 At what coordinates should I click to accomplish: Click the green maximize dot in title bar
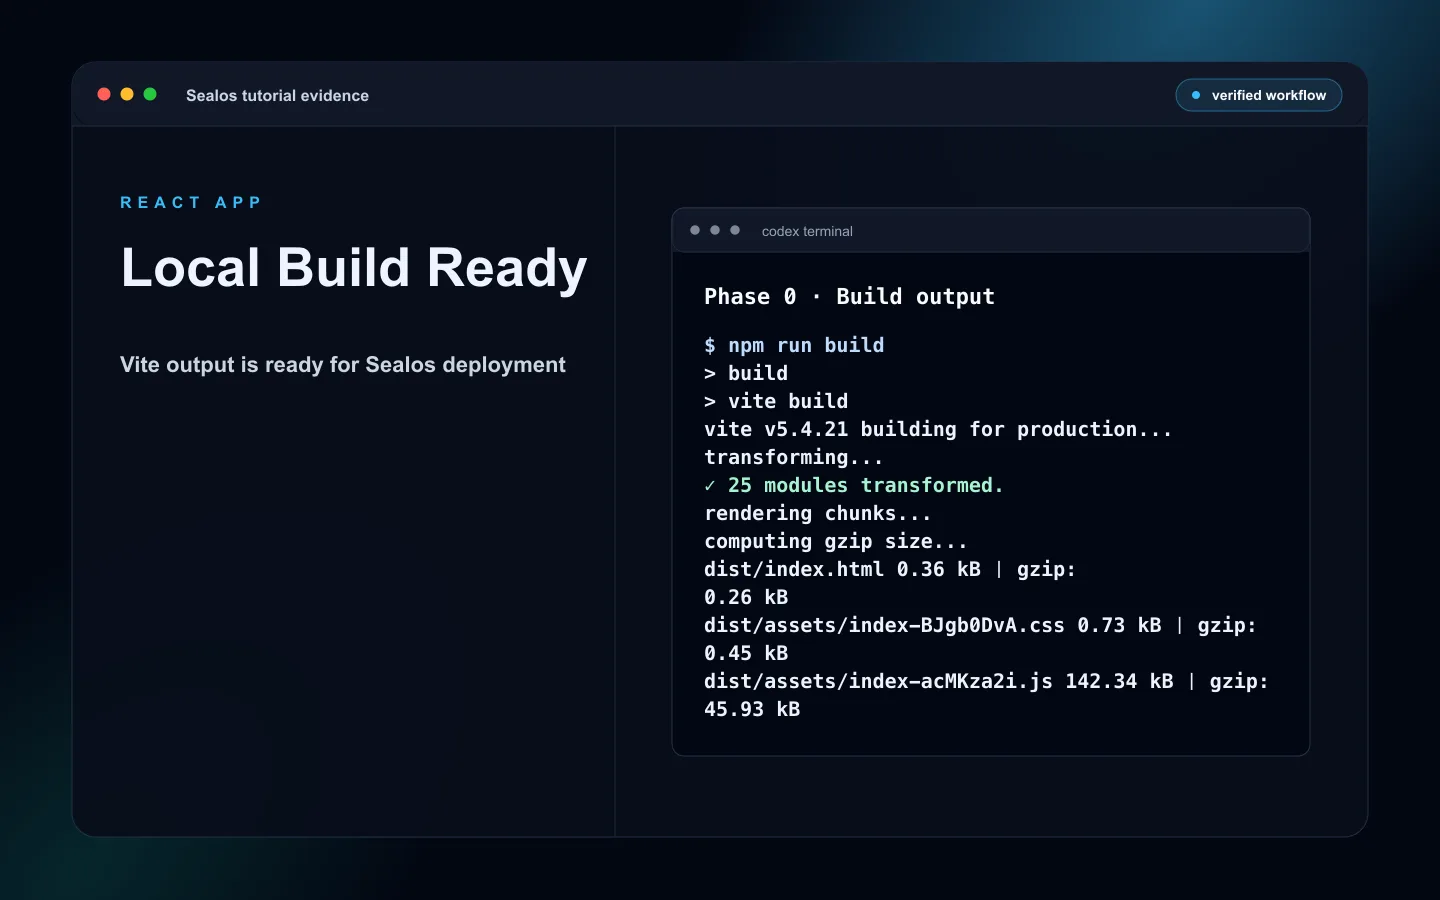(150, 94)
